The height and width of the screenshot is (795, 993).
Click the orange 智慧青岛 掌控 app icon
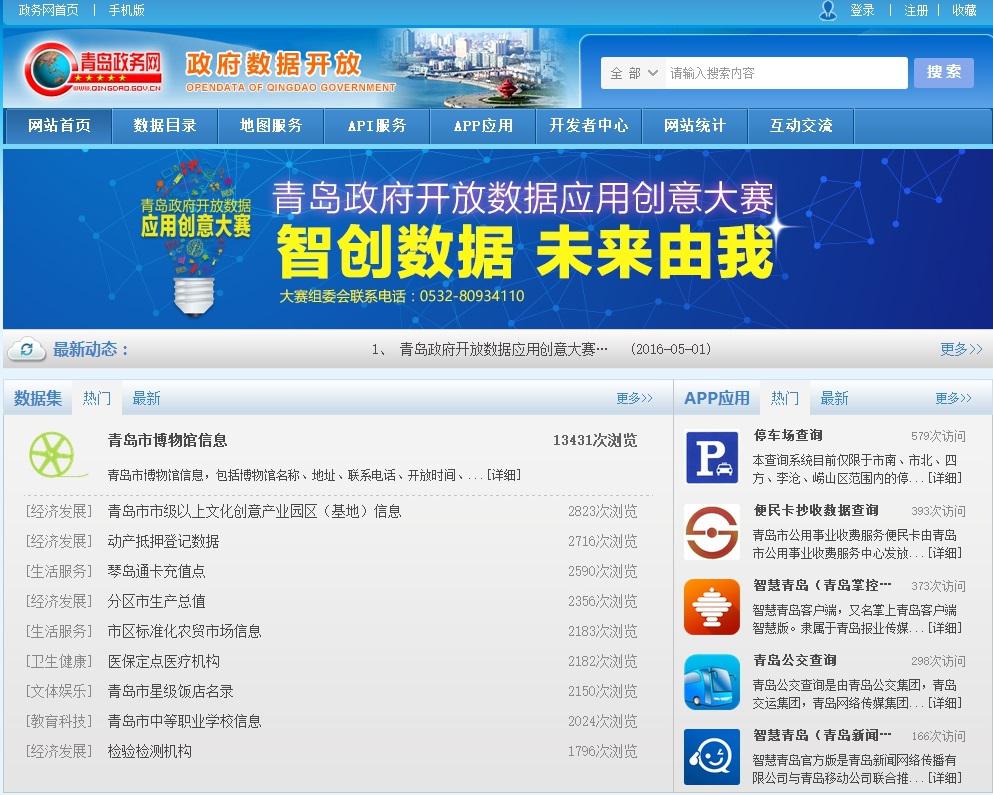click(712, 607)
